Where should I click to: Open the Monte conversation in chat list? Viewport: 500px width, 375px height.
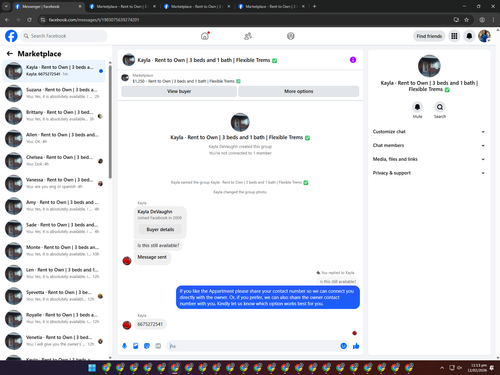pos(54,251)
